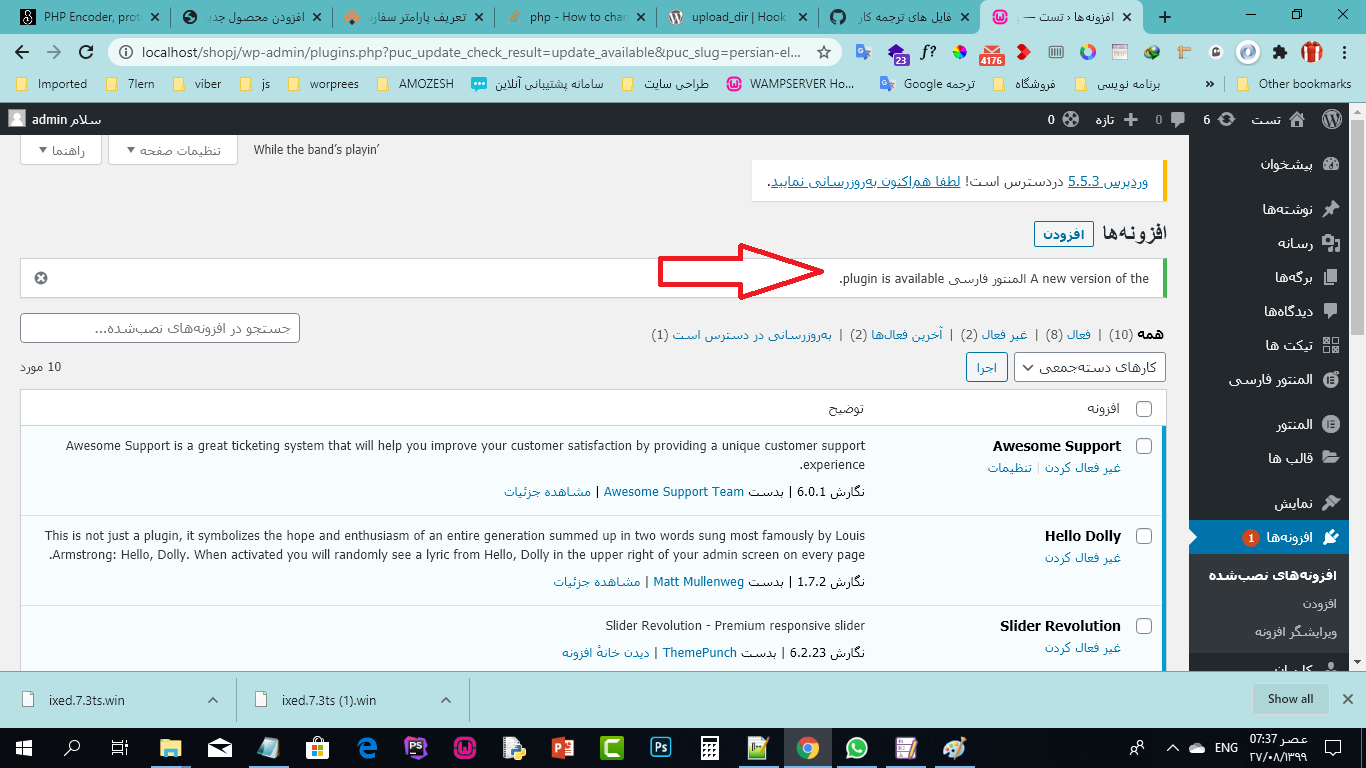
Task: Open Windows Start menu
Action: [23, 747]
